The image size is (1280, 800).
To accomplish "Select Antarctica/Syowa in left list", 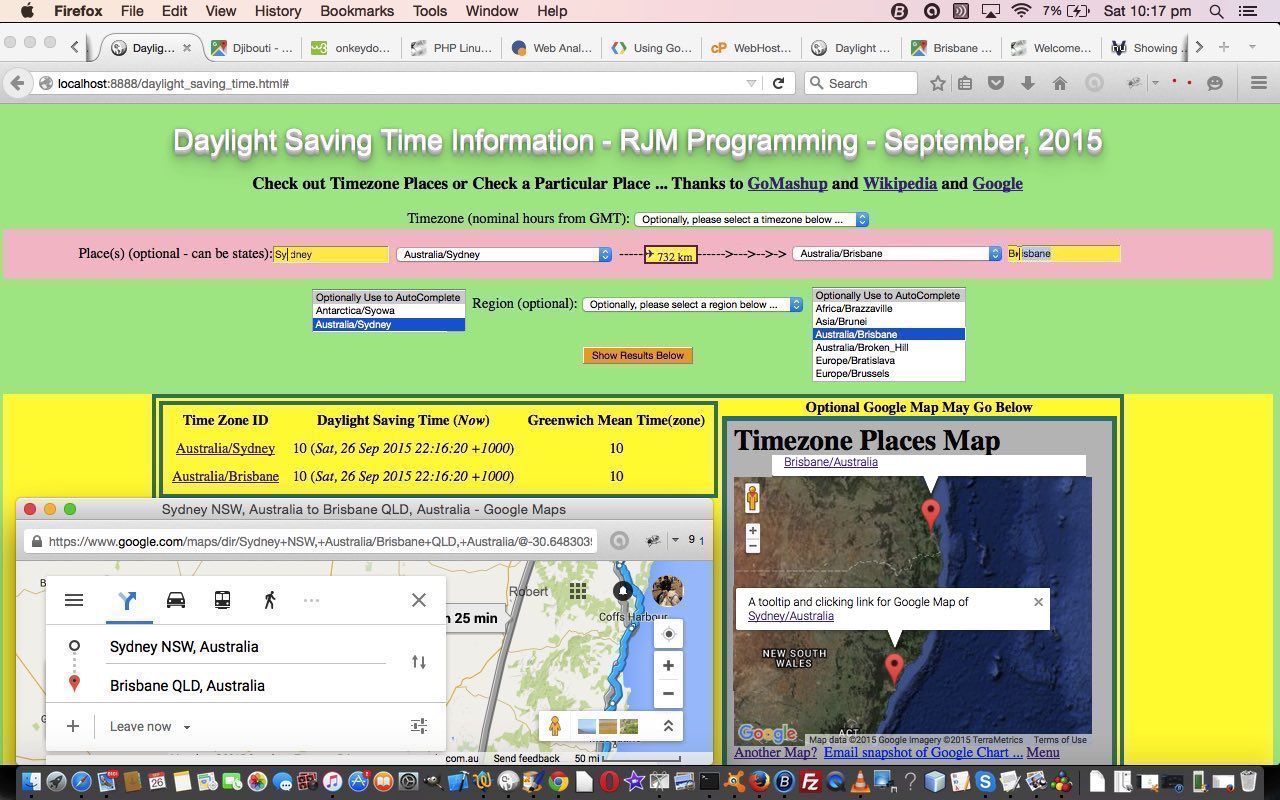I will (388, 311).
